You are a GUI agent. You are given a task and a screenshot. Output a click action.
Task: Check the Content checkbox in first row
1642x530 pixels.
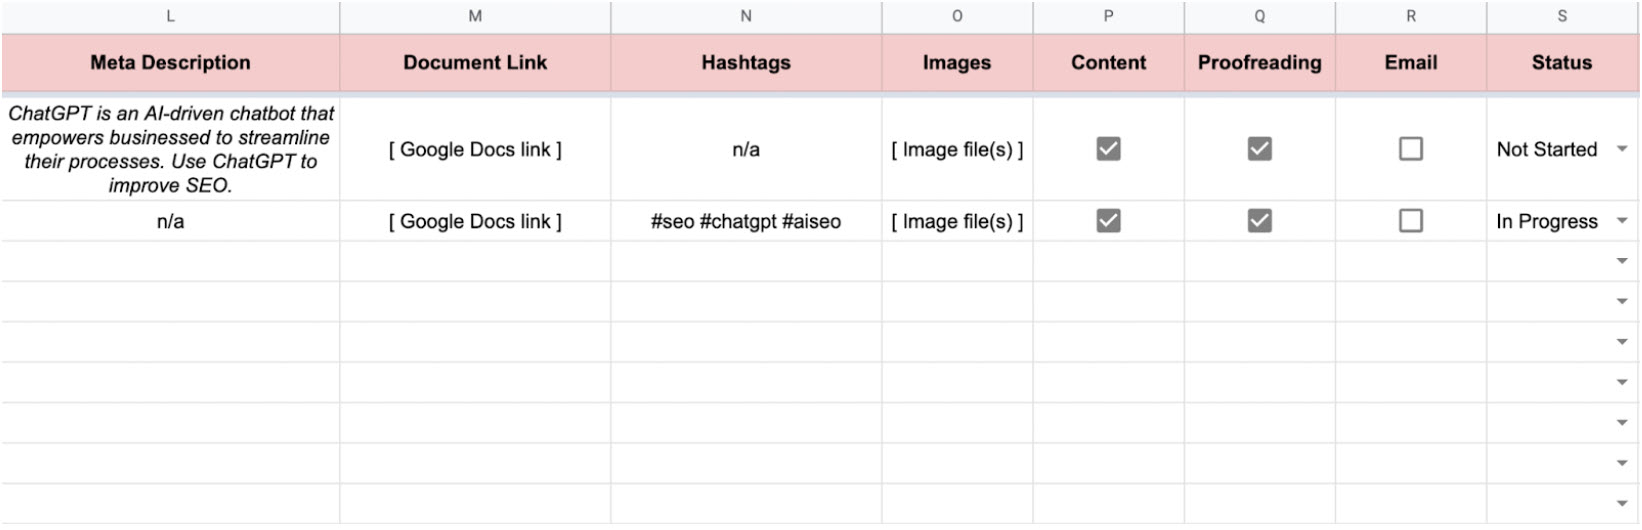point(1108,149)
